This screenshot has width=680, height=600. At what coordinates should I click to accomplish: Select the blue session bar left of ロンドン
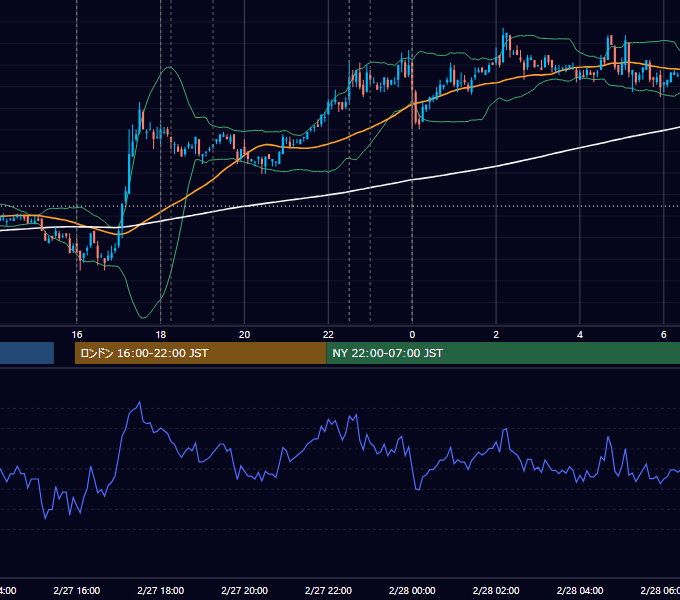(27, 353)
